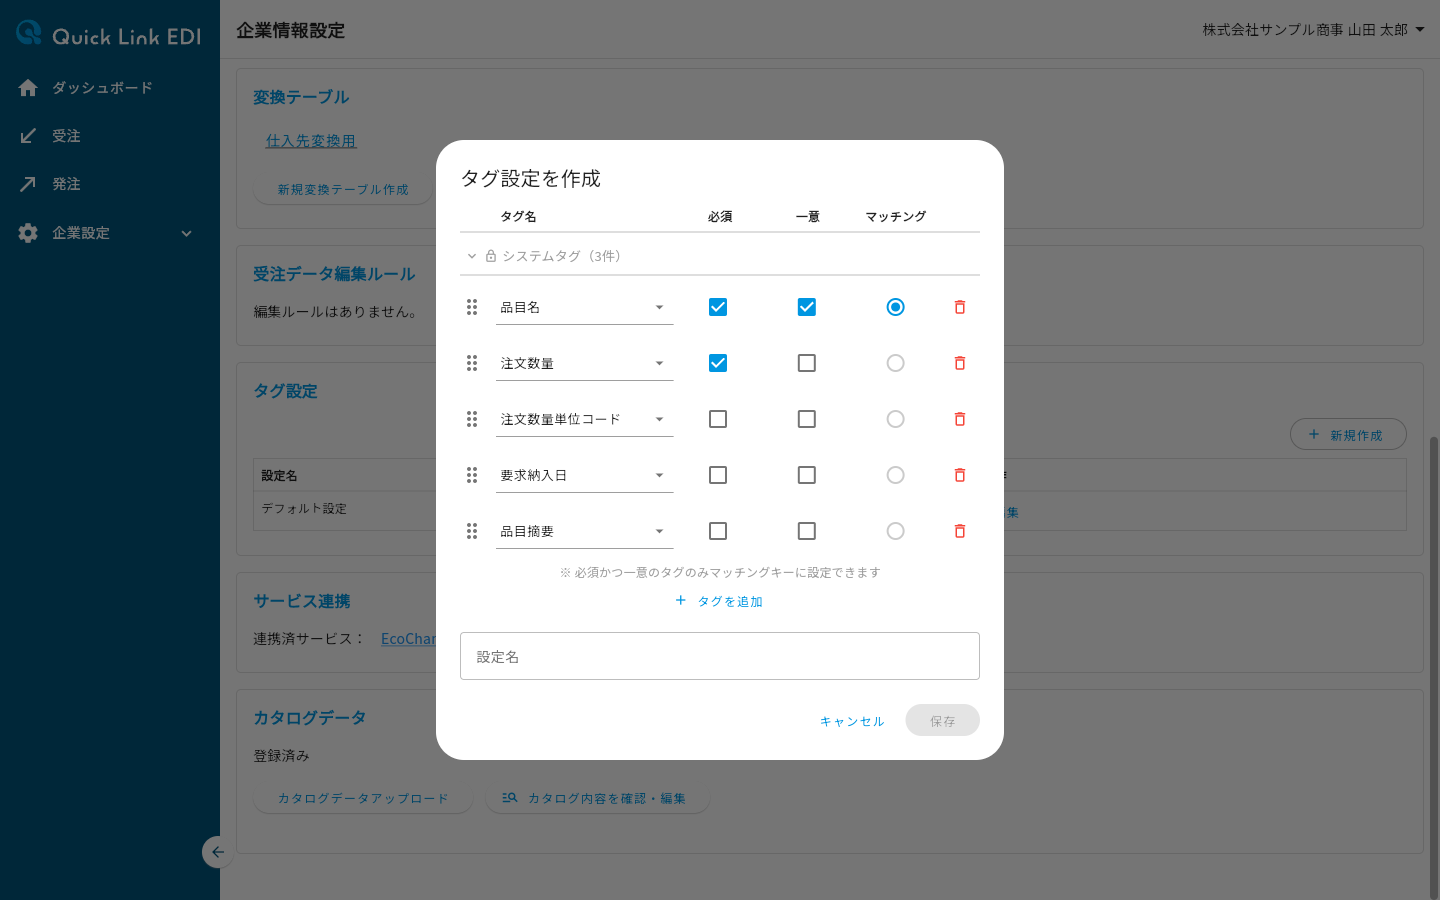This screenshot has width=1440, height=900.
Task: Click the 企業設定 gear icon
Action: 28,233
